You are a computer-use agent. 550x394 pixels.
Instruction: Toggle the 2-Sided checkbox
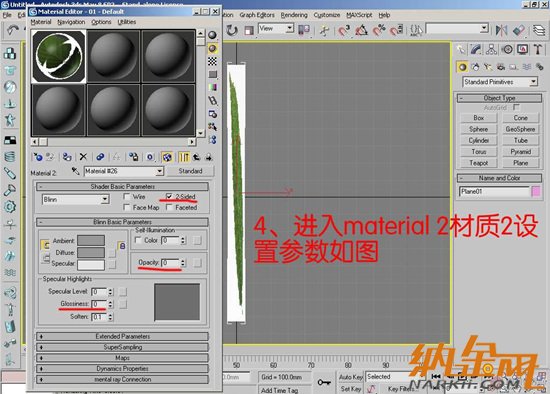pyautogui.click(x=169, y=196)
